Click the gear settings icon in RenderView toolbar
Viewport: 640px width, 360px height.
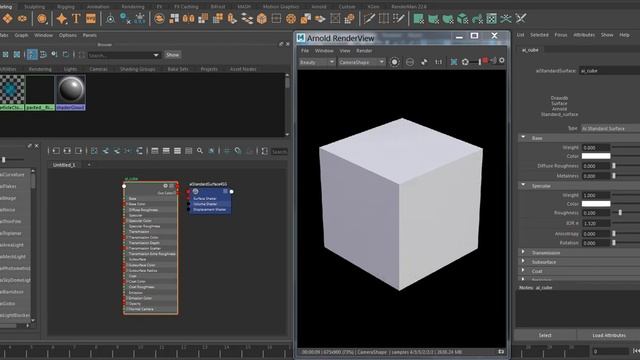point(502,61)
